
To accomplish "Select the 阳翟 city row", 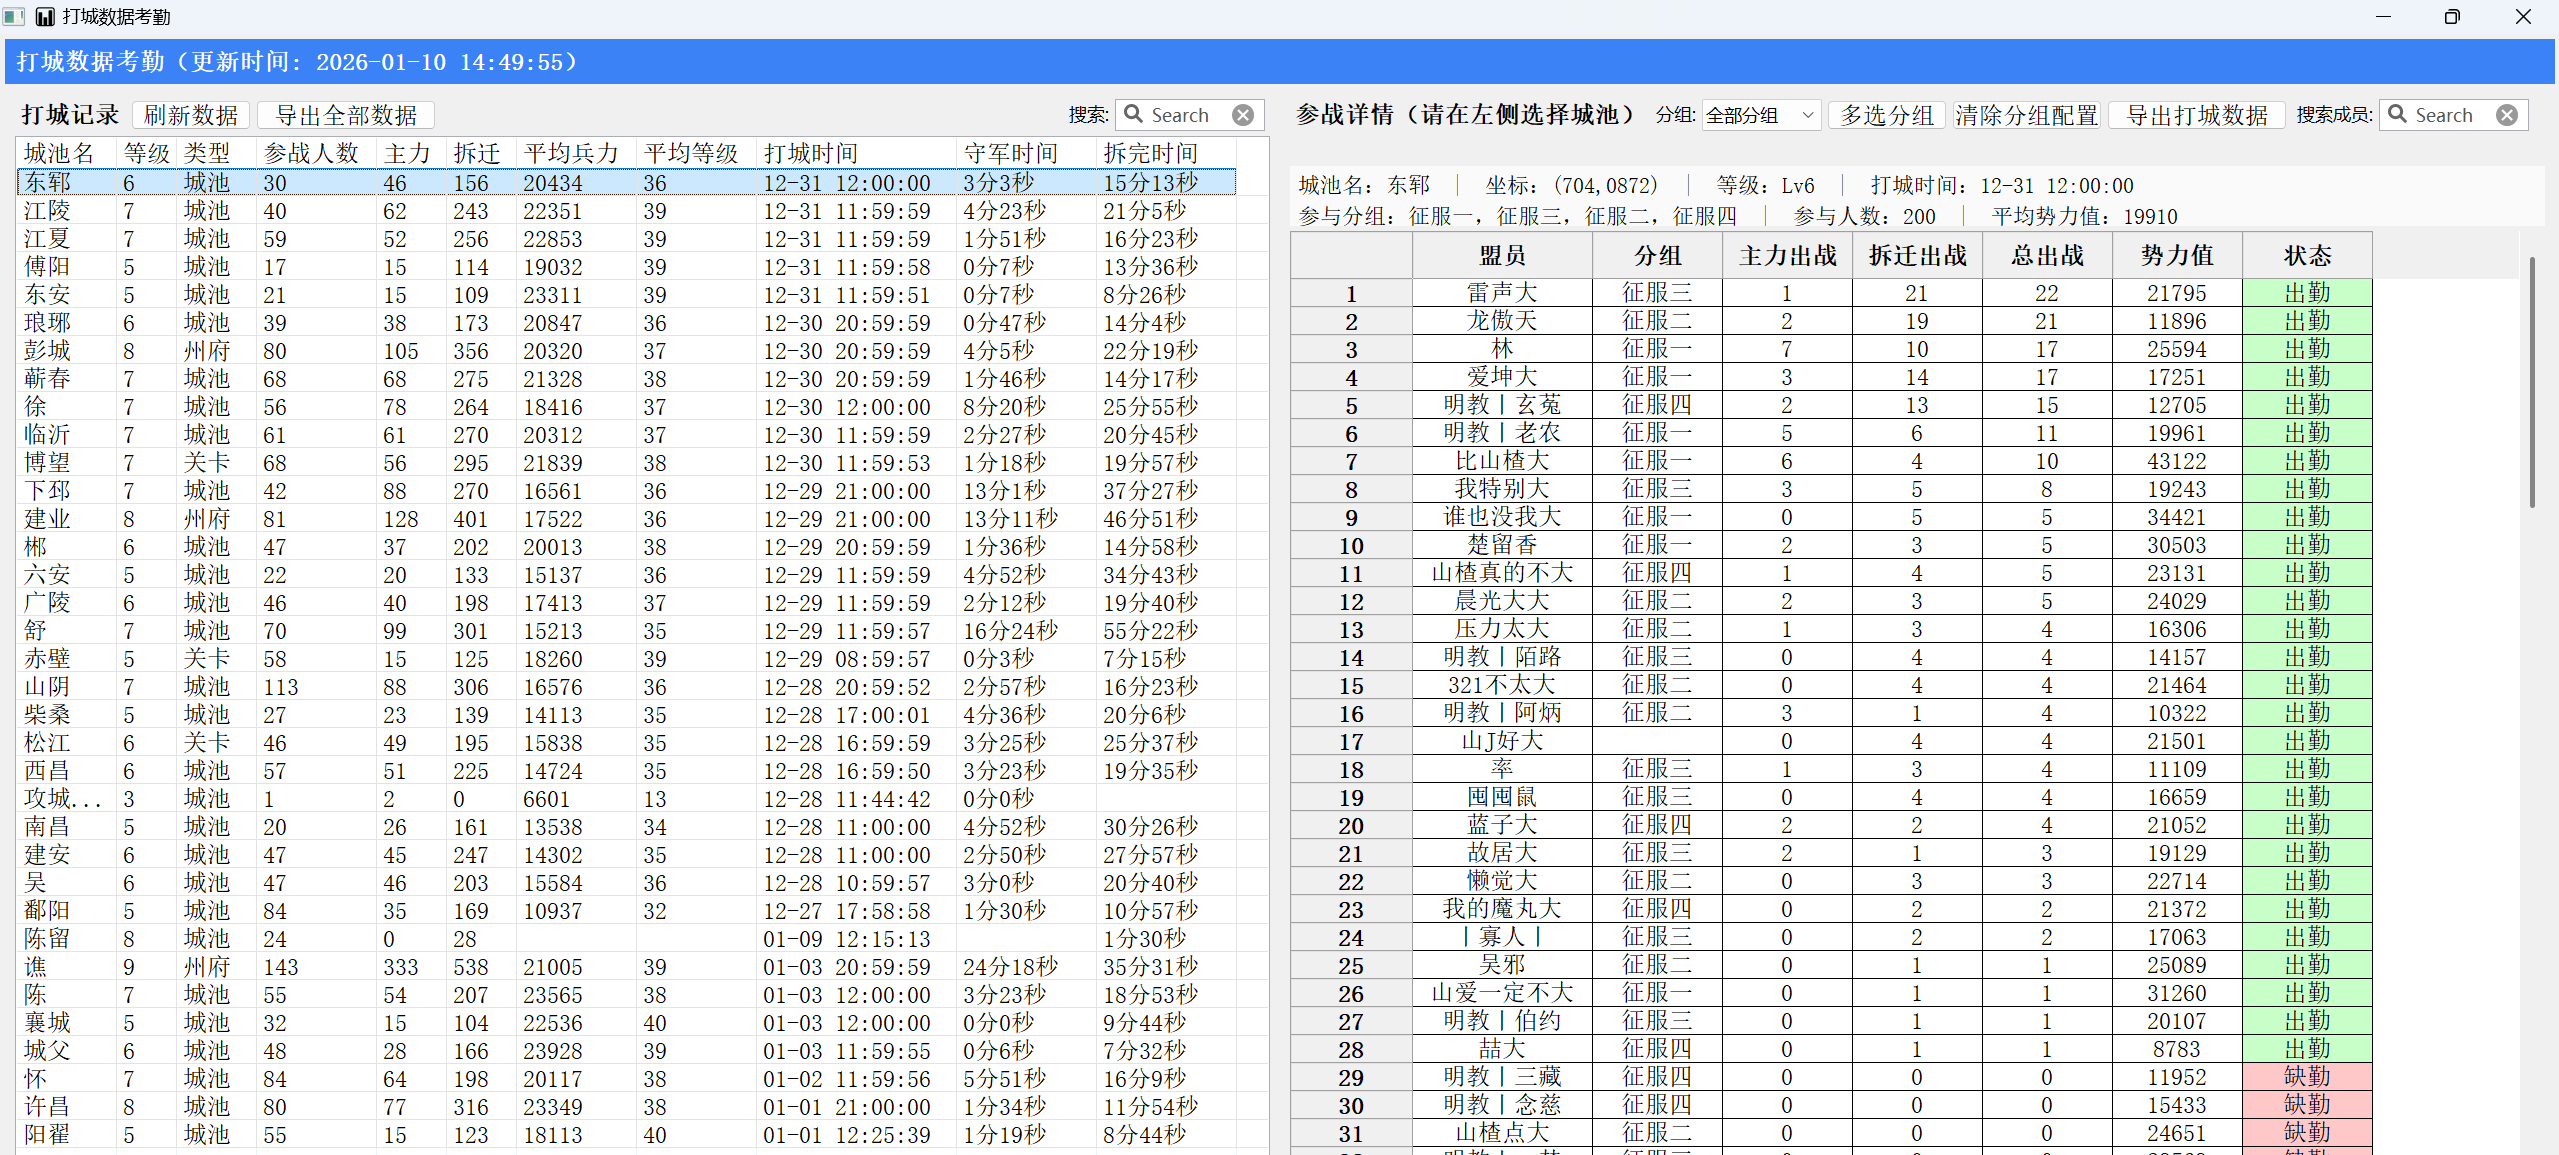I will [627, 1135].
